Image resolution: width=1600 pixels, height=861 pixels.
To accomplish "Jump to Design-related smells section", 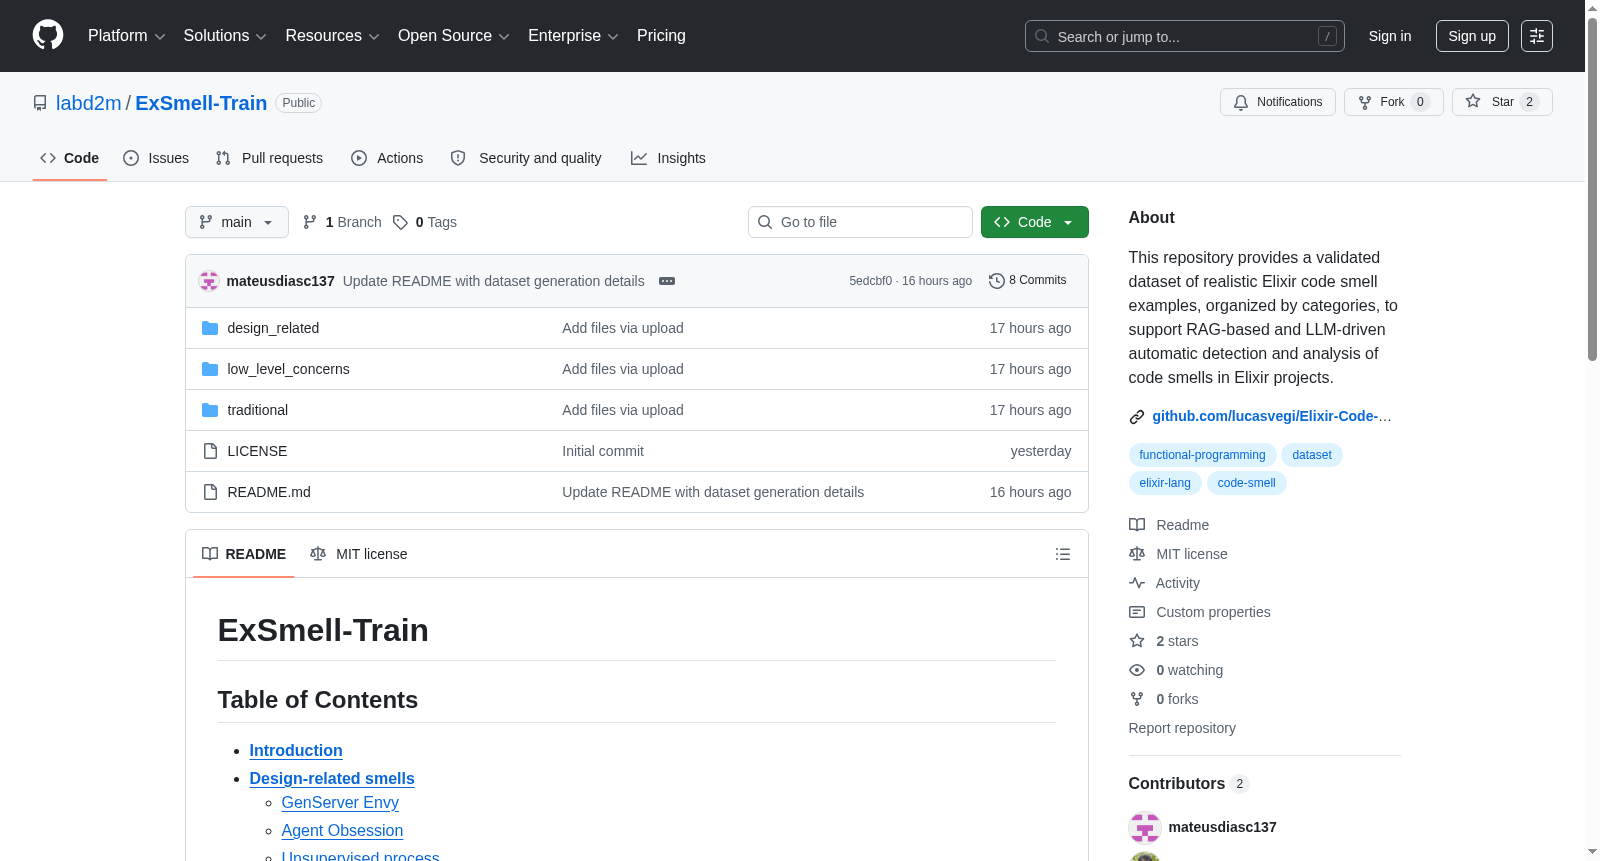I will pyautogui.click(x=332, y=779).
